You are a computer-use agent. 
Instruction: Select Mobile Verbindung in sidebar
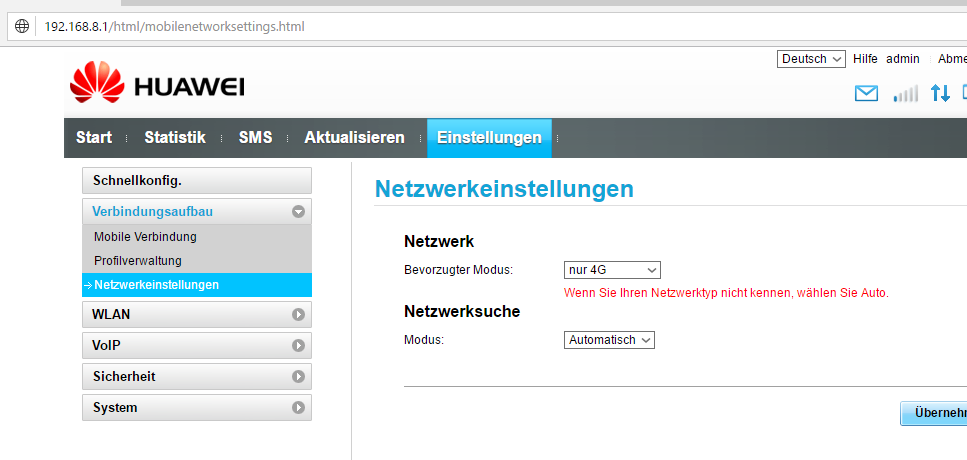tap(145, 237)
